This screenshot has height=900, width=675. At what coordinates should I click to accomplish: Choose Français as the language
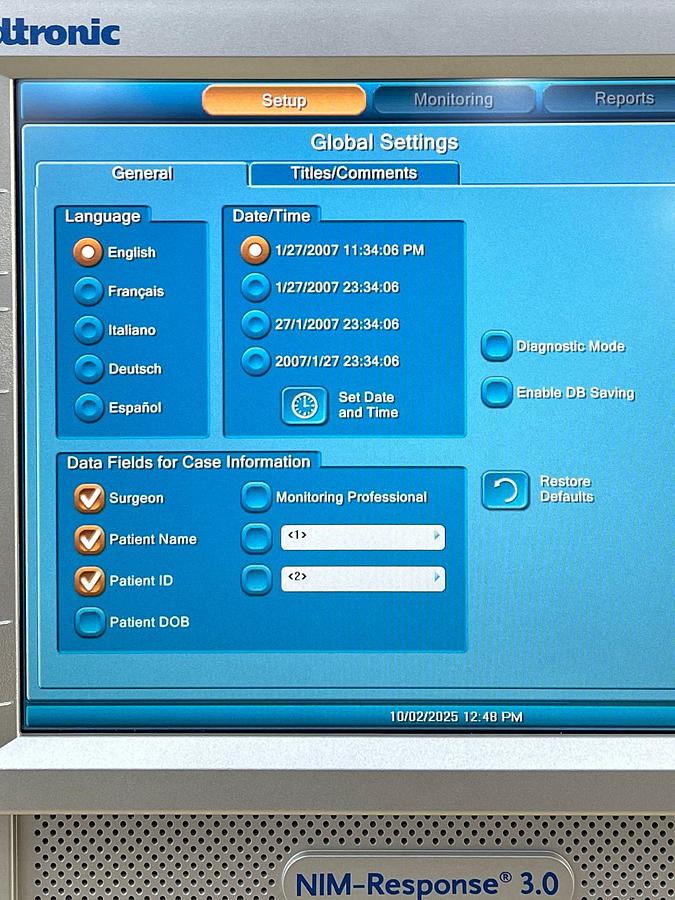pos(88,290)
